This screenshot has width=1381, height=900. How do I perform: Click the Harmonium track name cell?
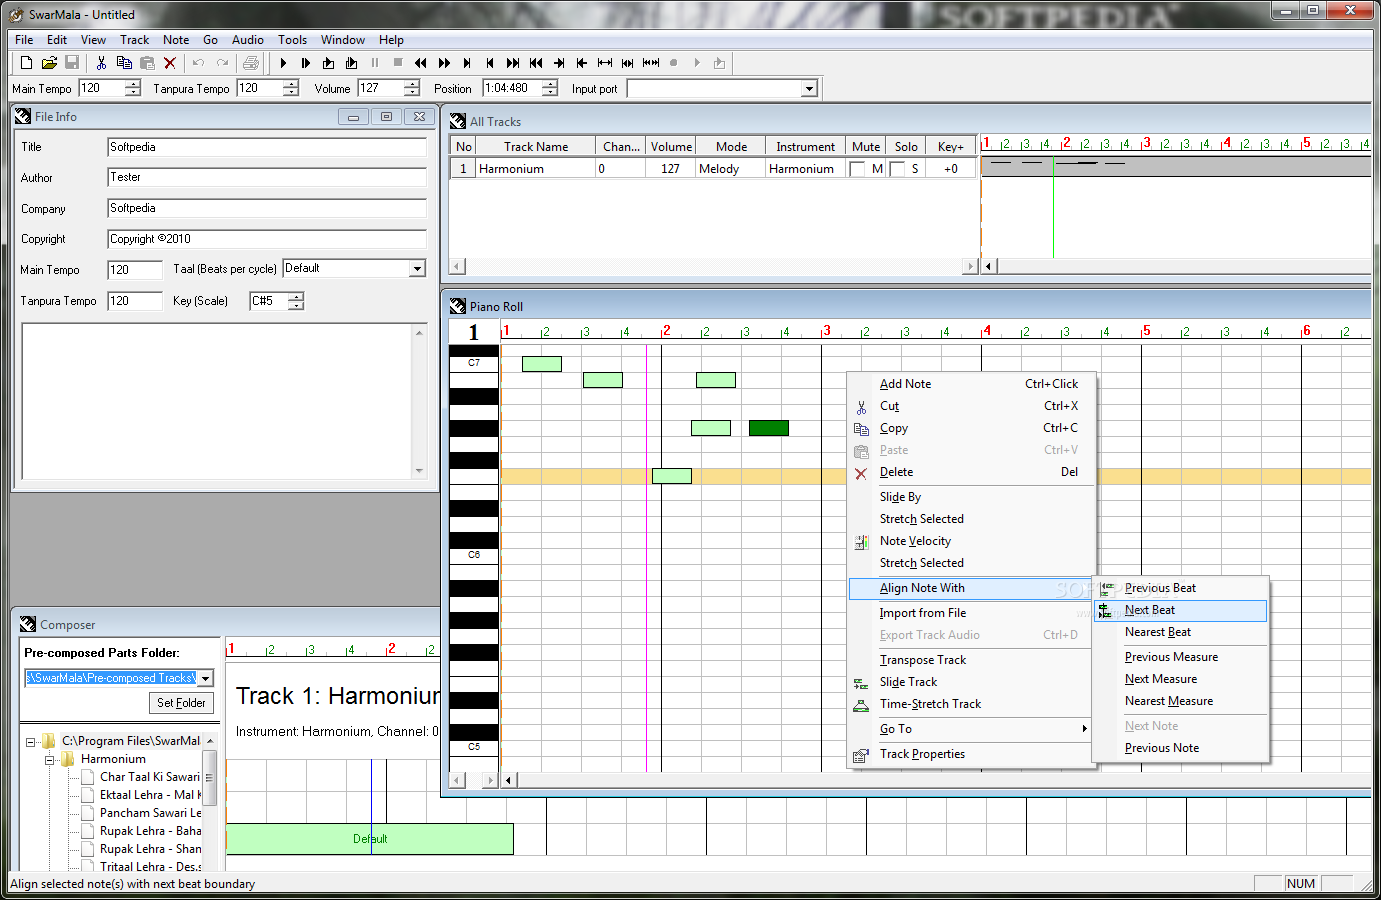[535, 169]
